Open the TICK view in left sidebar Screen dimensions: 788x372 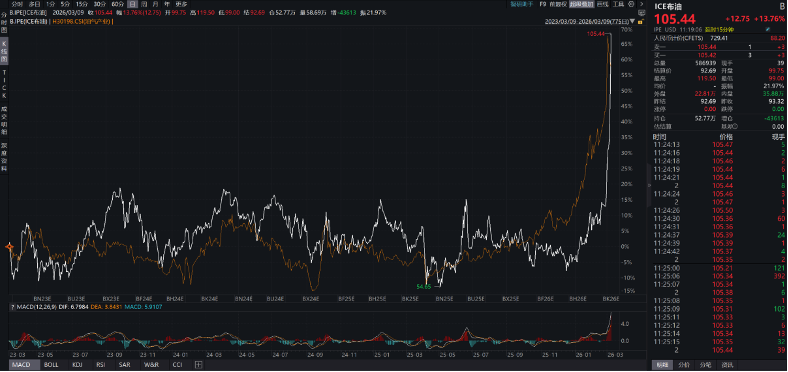pos(4,85)
